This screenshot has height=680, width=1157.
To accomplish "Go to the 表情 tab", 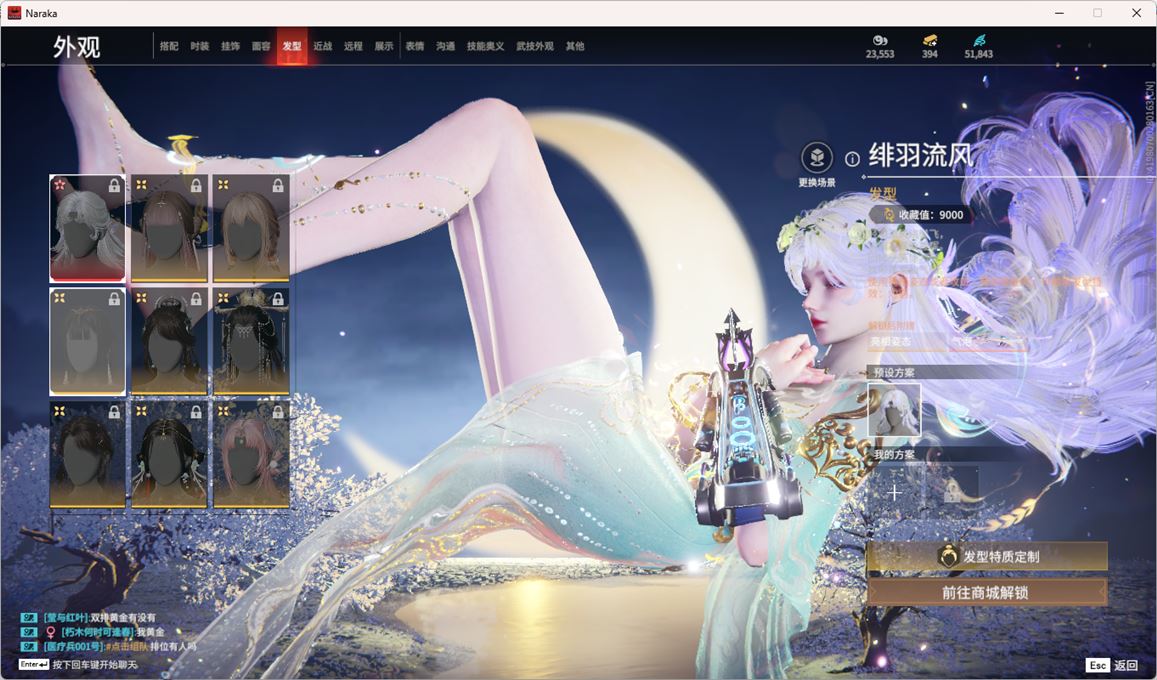I will point(415,46).
